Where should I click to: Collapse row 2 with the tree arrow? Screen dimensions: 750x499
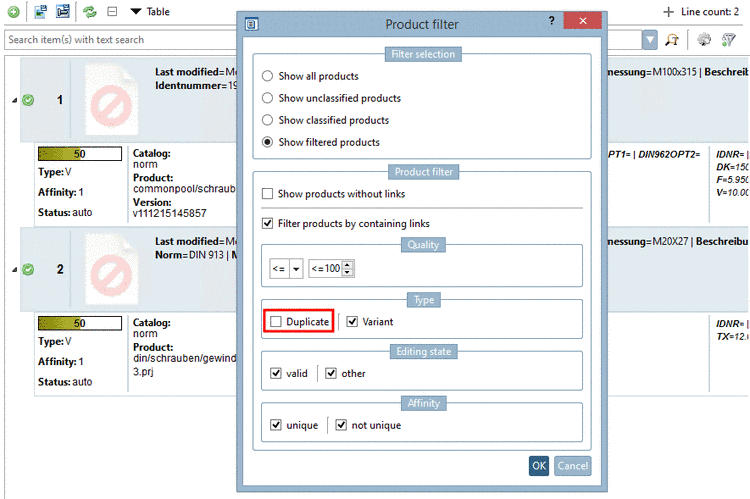[14, 270]
